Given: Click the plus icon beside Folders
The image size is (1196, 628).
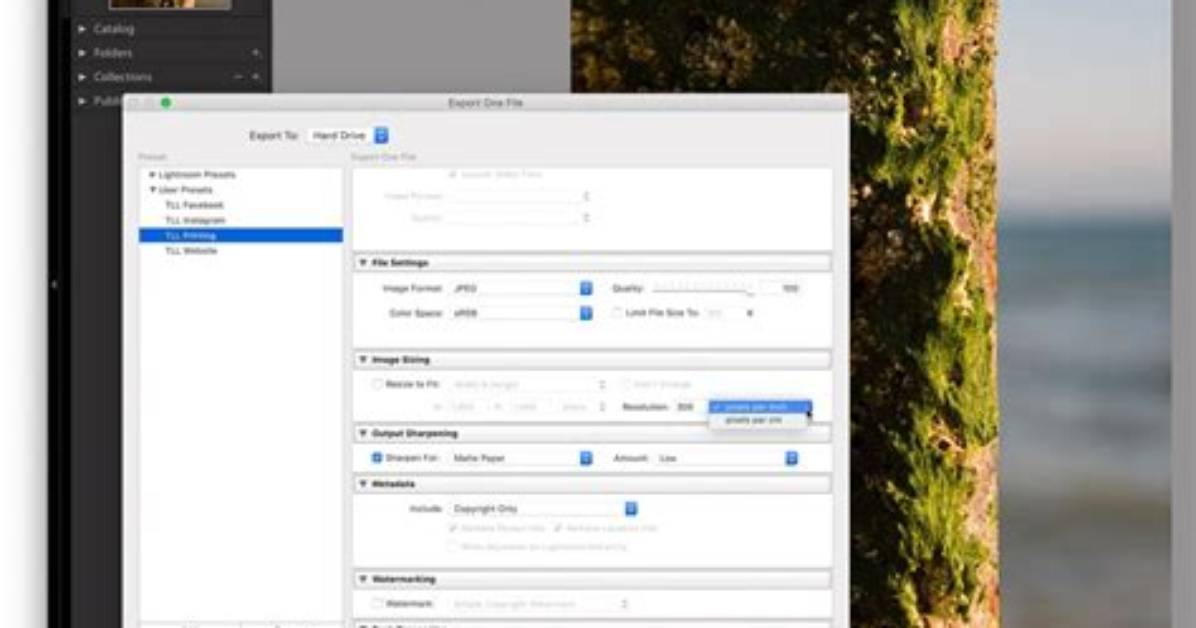Looking at the screenshot, I should coord(256,53).
